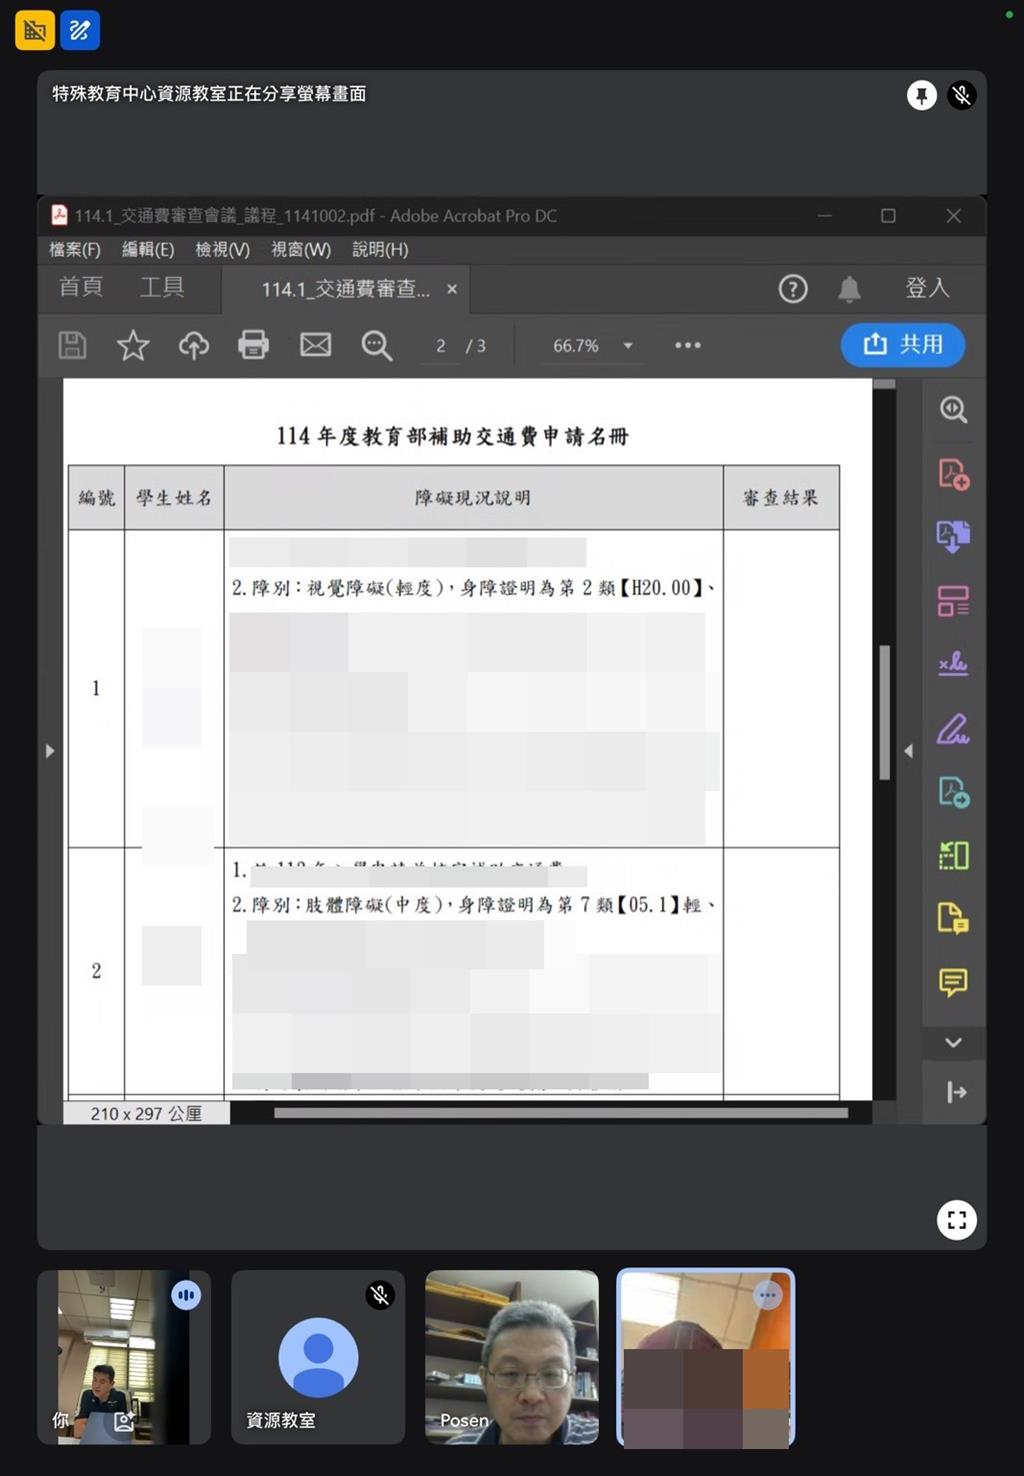1024x1476 pixels.
Task: Switch to the 工具 tab
Action: 162,288
